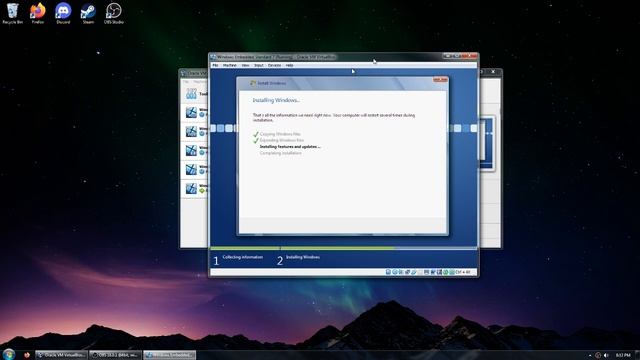Image resolution: width=640 pixels, height=360 pixels.
Task: Show hidden system tray icons
Action: point(590,356)
